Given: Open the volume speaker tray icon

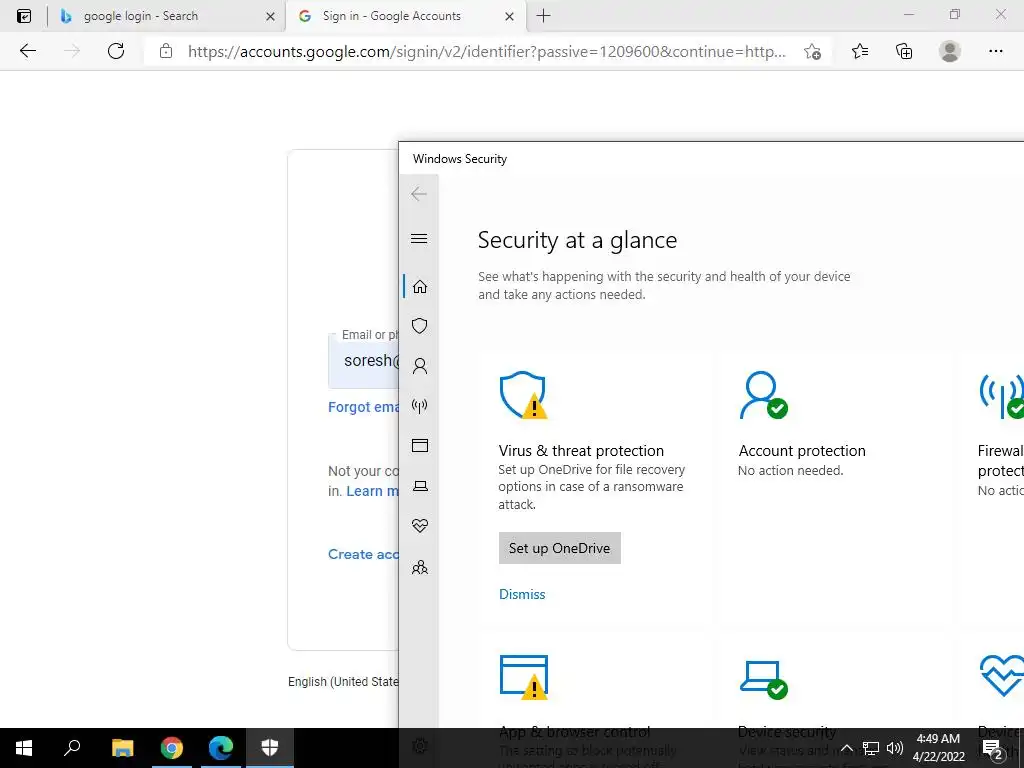Looking at the screenshot, I should (x=895, y=748).
